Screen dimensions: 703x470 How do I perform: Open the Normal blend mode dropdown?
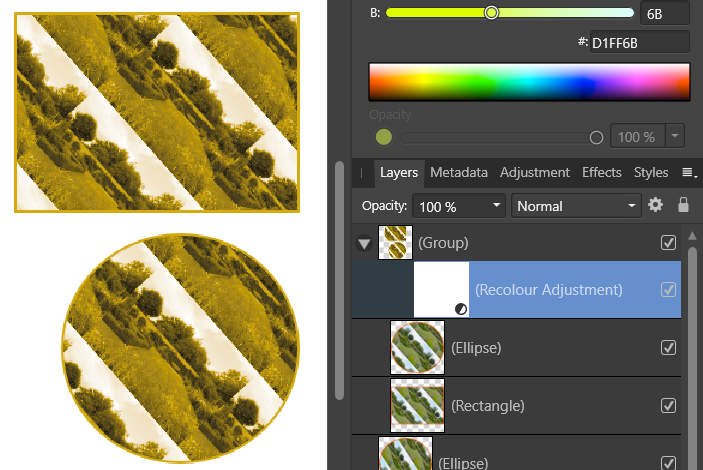(x=576, y=206)
